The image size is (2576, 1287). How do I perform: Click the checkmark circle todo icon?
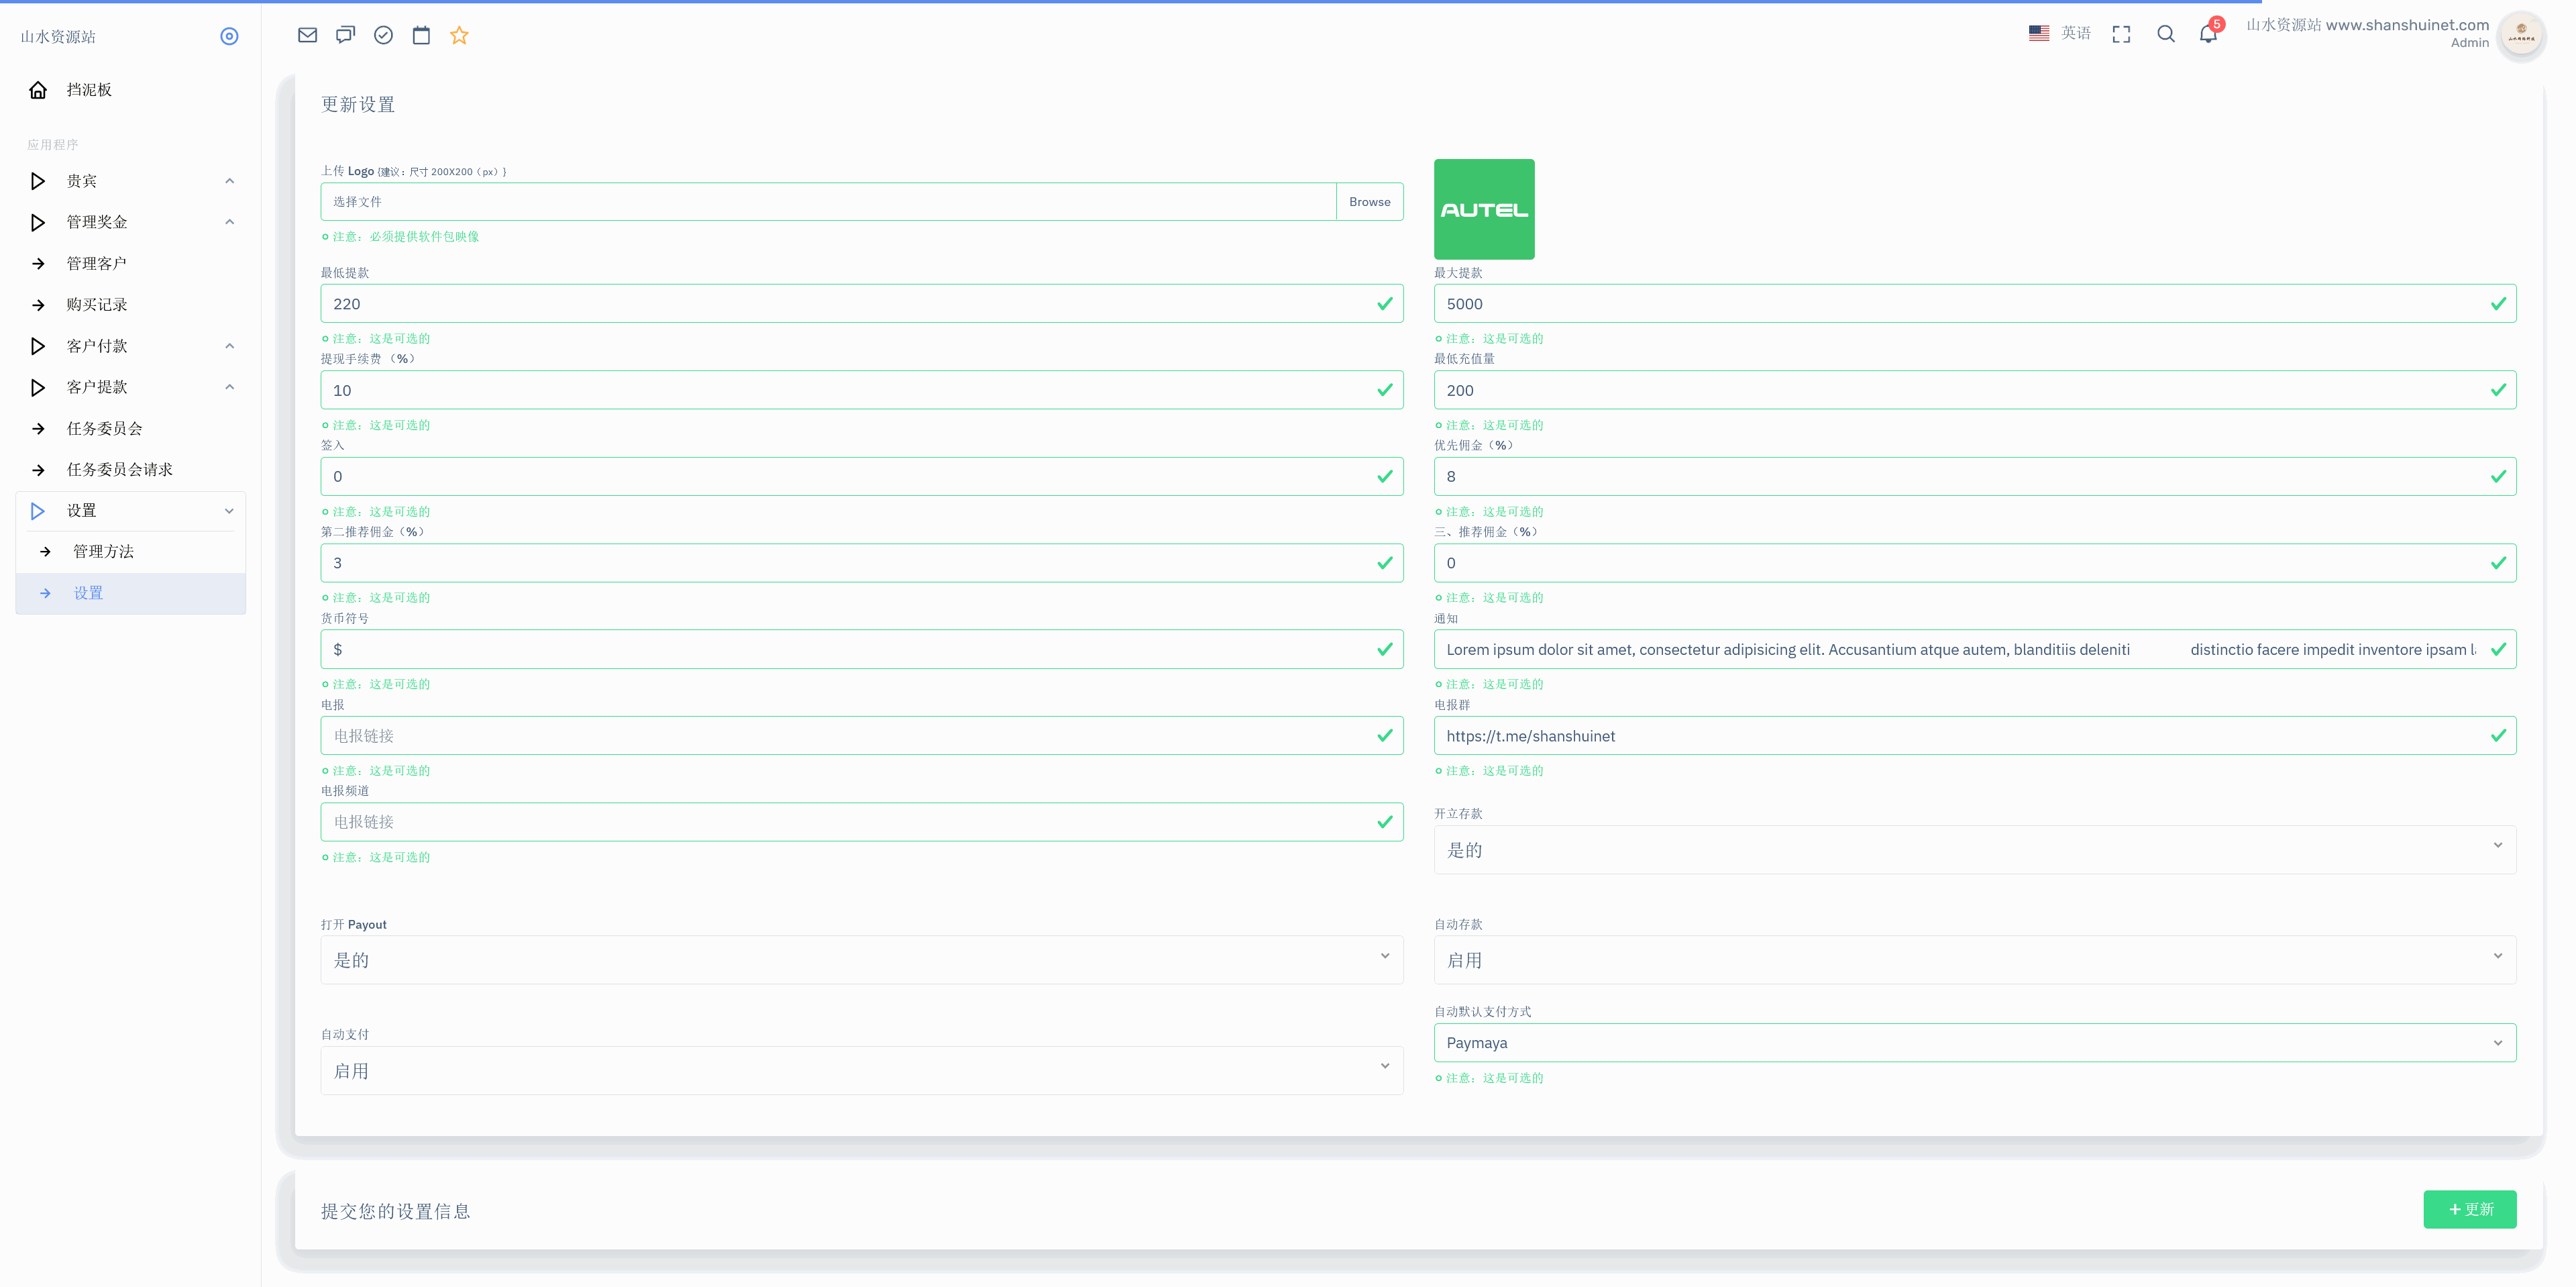pos(383,35)
